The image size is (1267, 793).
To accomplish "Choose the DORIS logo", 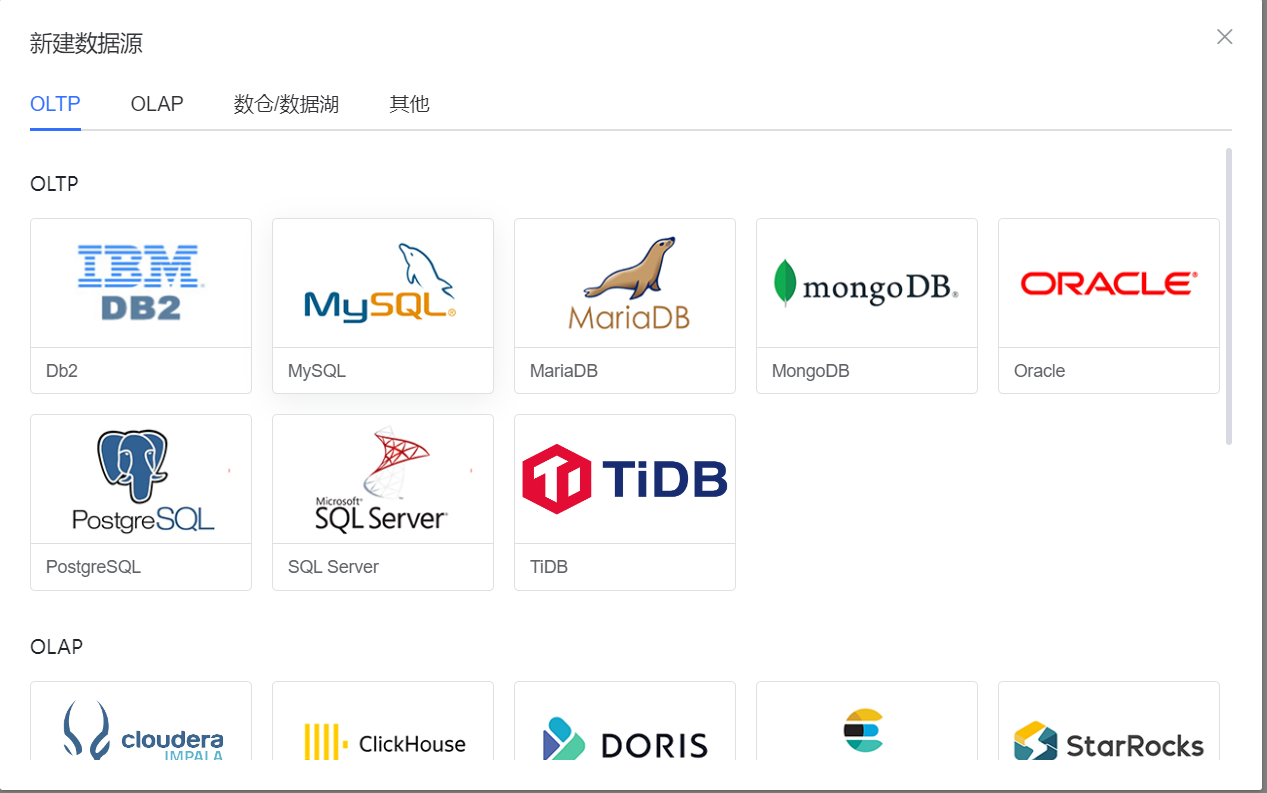I will pyautogui.click(x=625, y=741).
